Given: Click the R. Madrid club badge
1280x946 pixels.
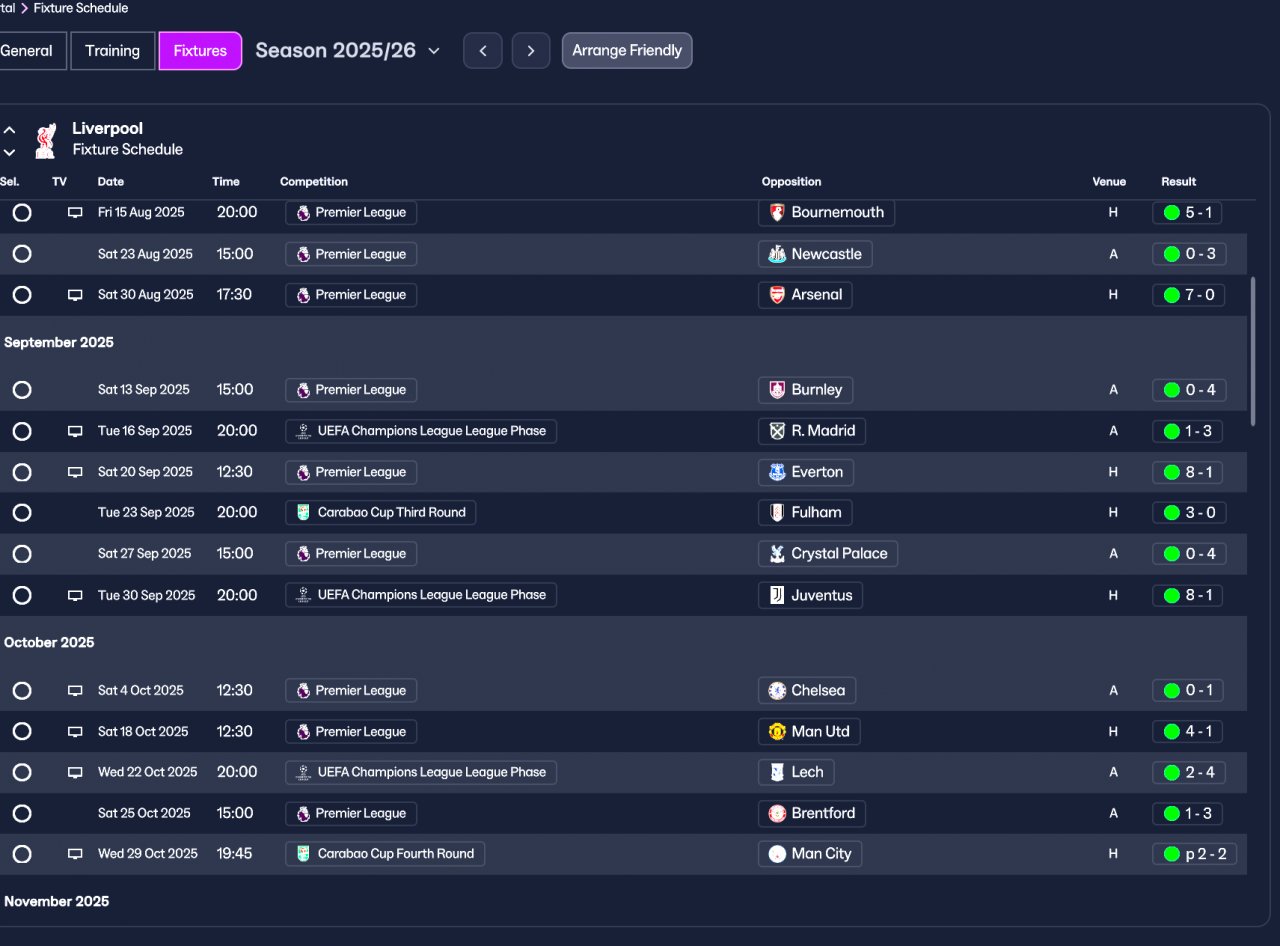Looking at the screenshot, I should point(777,431).
